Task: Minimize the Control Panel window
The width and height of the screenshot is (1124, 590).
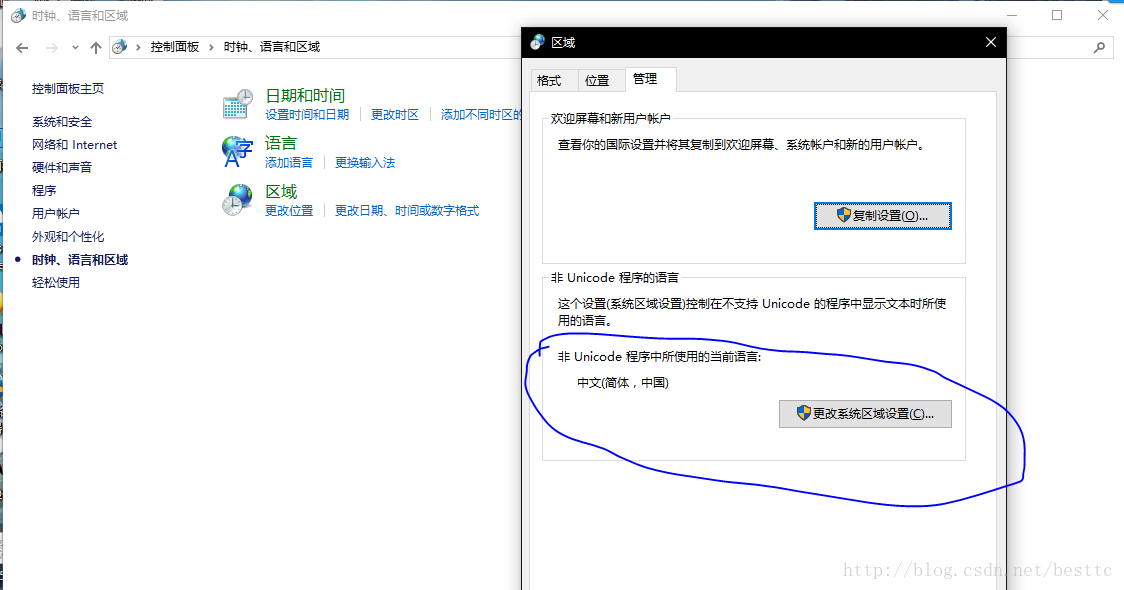Action: (x=1012, y=15)
